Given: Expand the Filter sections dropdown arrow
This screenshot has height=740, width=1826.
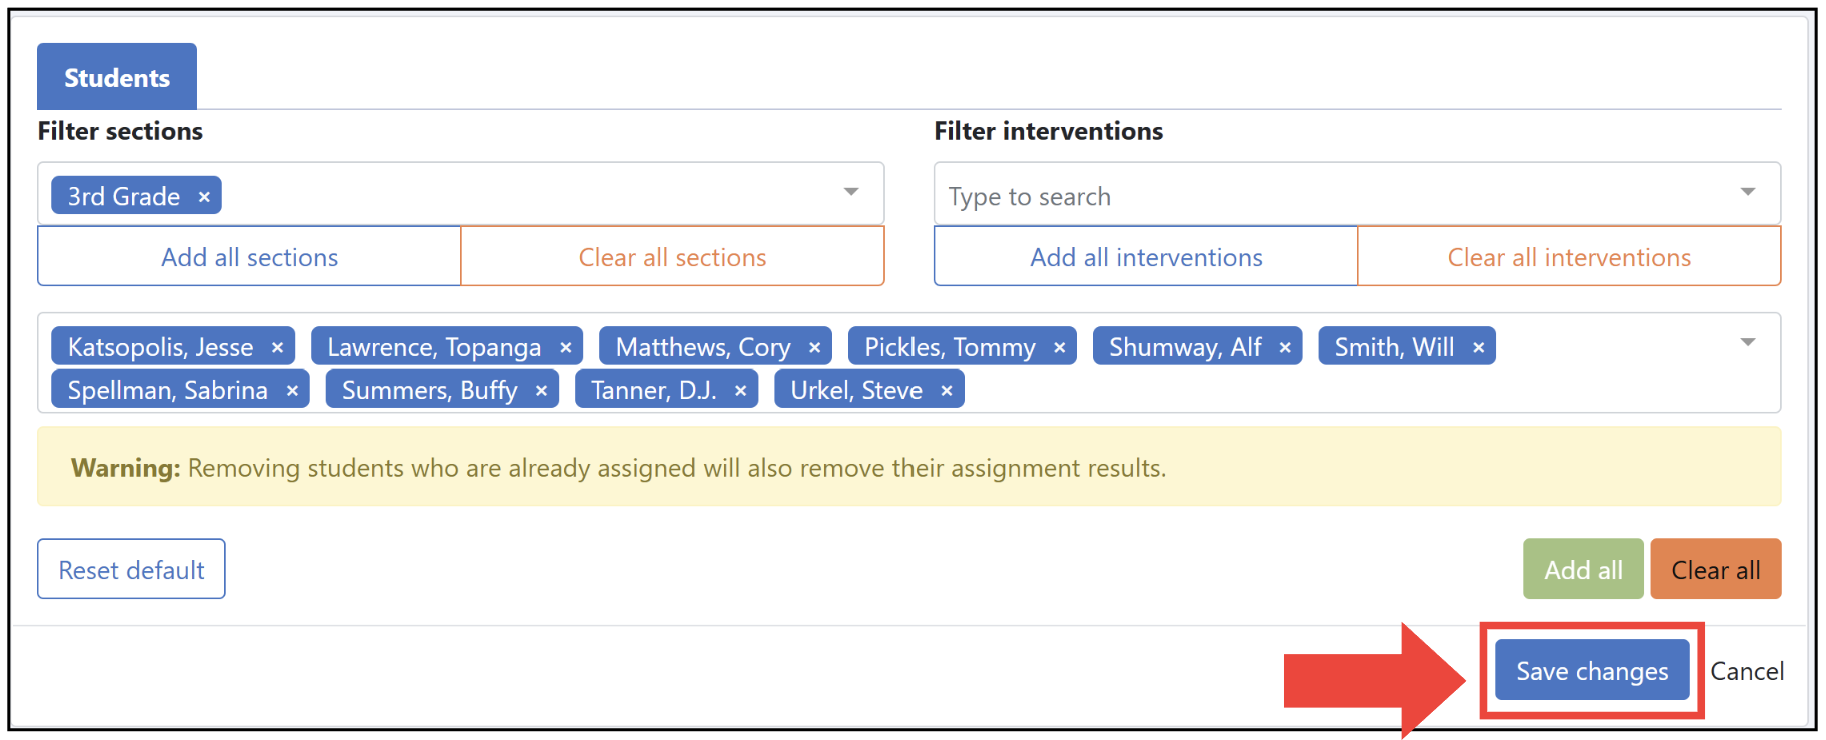Looking at the screenshot, I should [851, 192].
